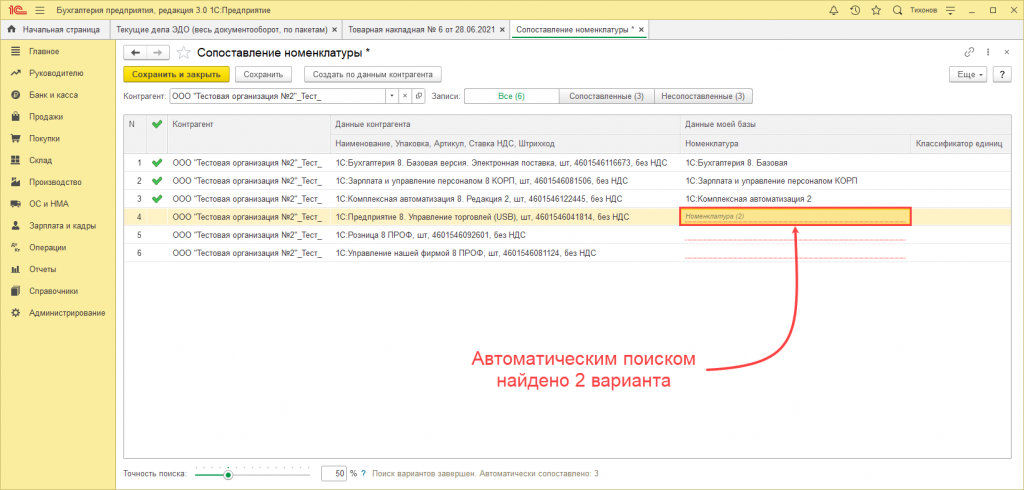This screenshot has height=490, width=1024.
Task: Open history clock icon in title bar
Action: click(854, 10)
